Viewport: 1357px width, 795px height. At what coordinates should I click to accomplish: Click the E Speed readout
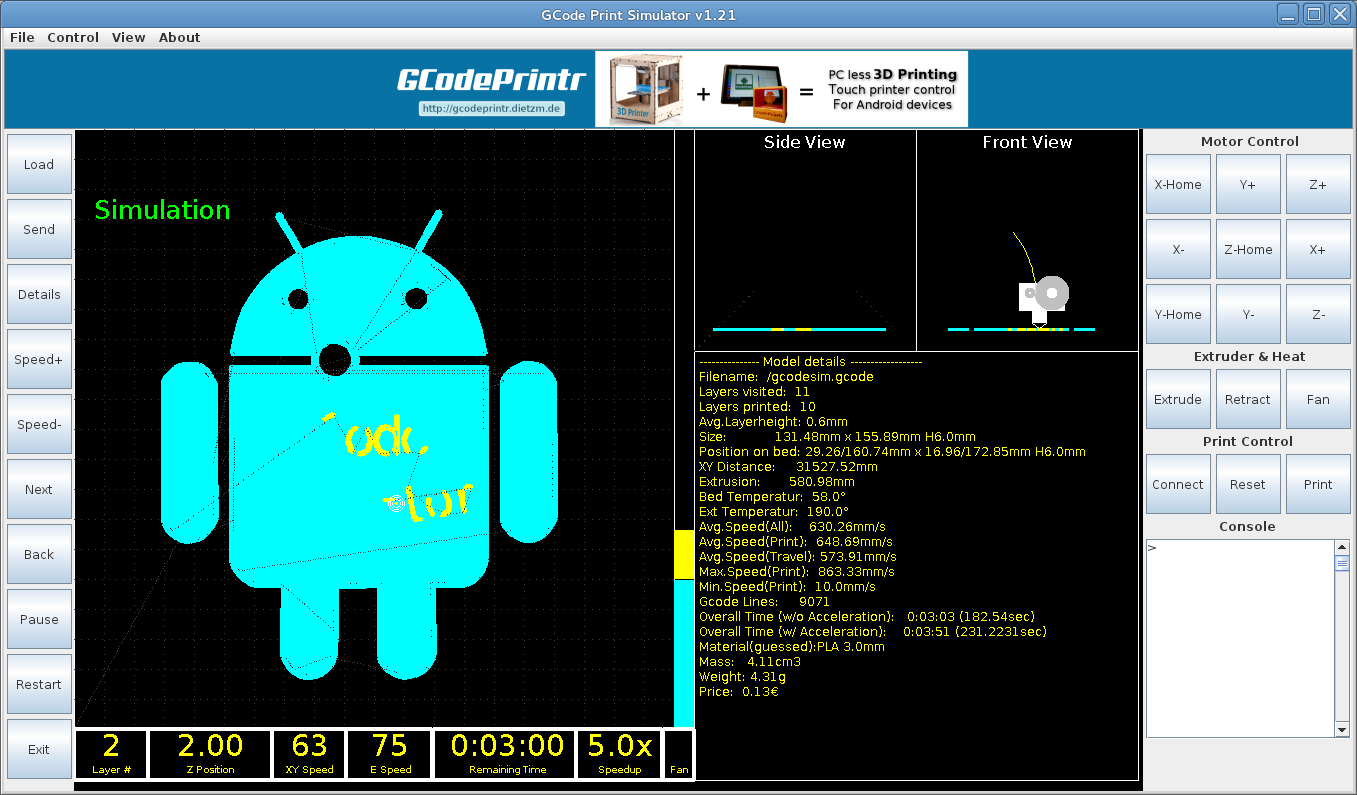(x=389, y=754)
